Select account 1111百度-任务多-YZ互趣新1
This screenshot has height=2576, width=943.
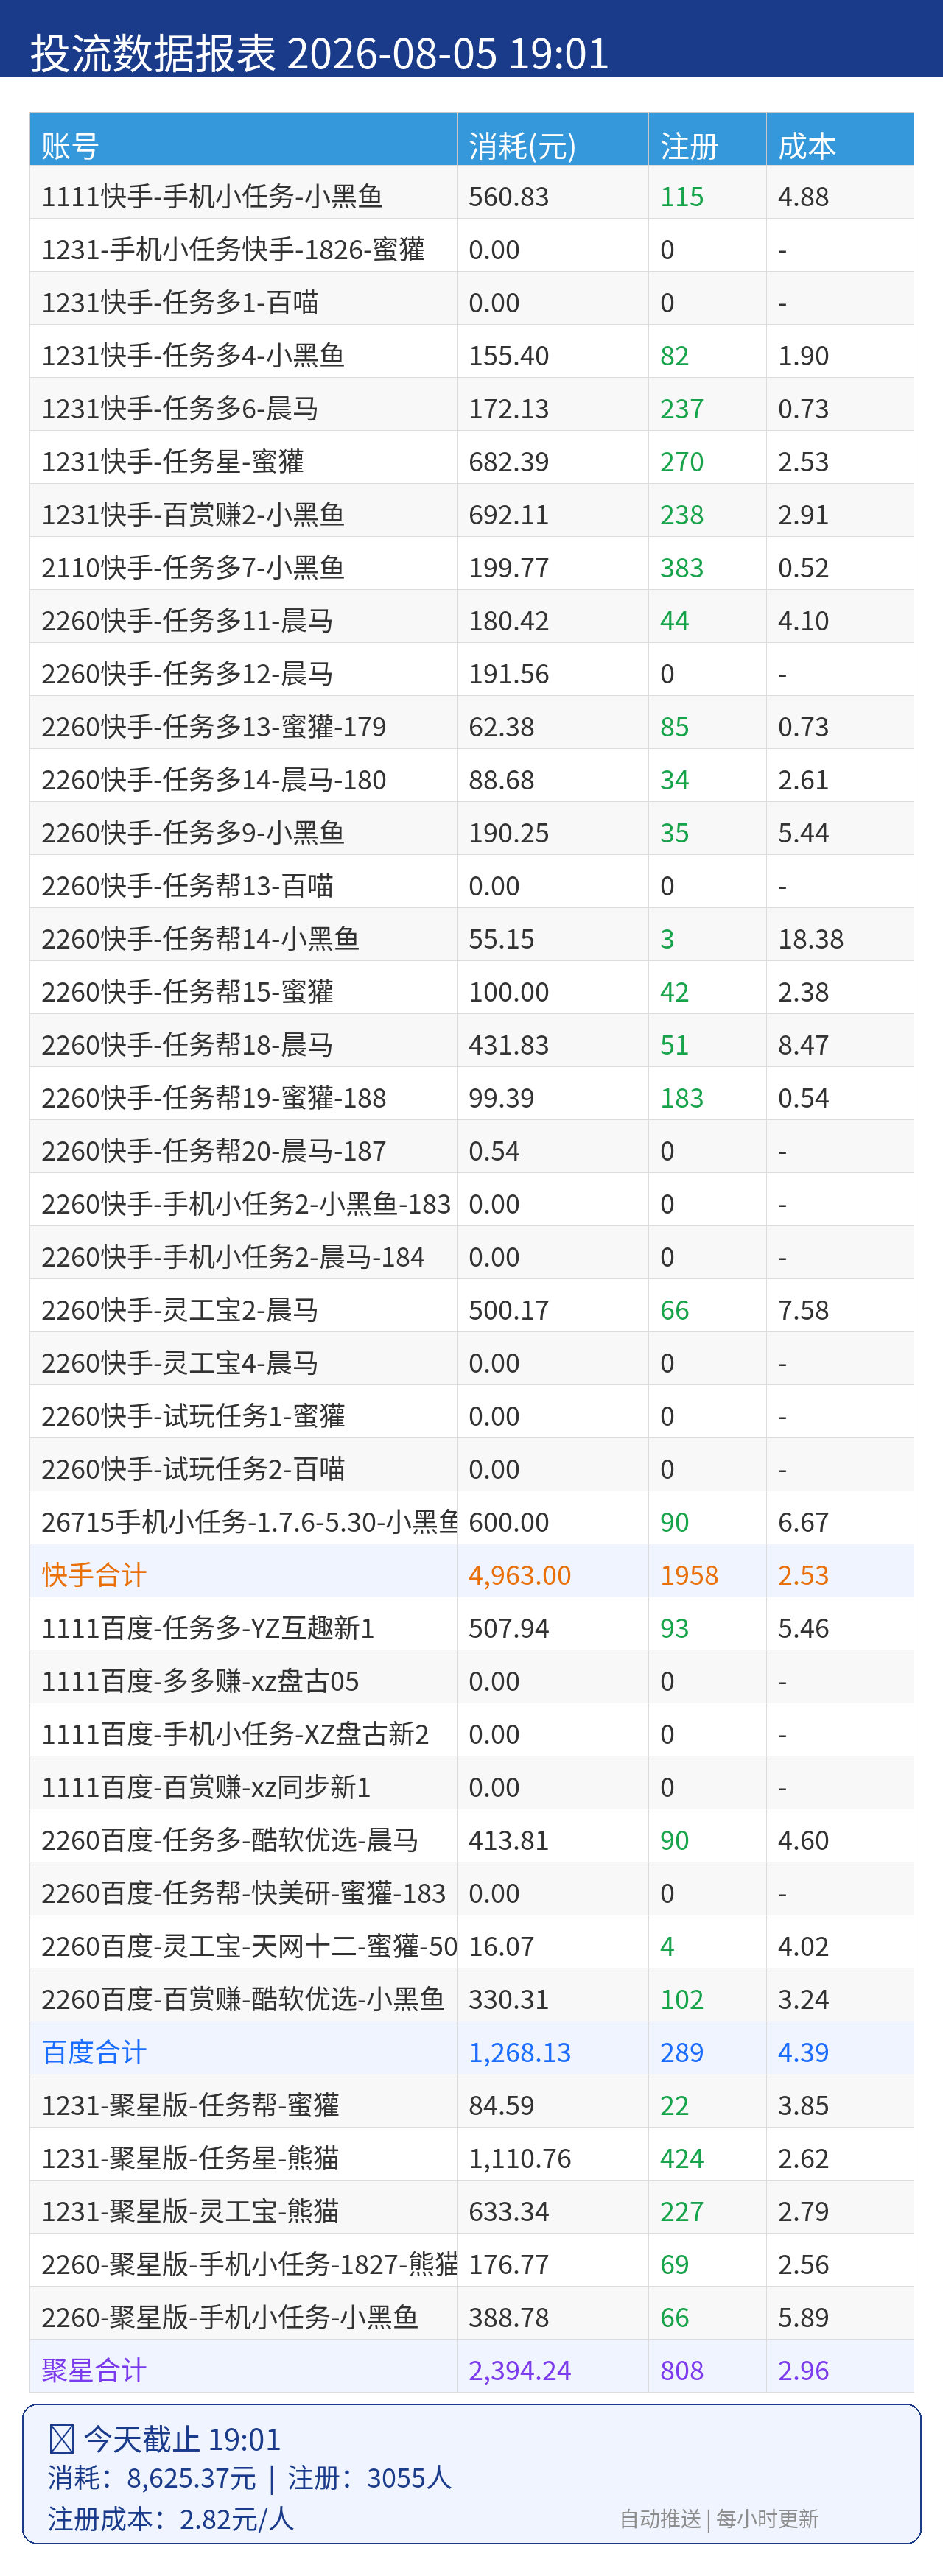[x=208, y=1628]
